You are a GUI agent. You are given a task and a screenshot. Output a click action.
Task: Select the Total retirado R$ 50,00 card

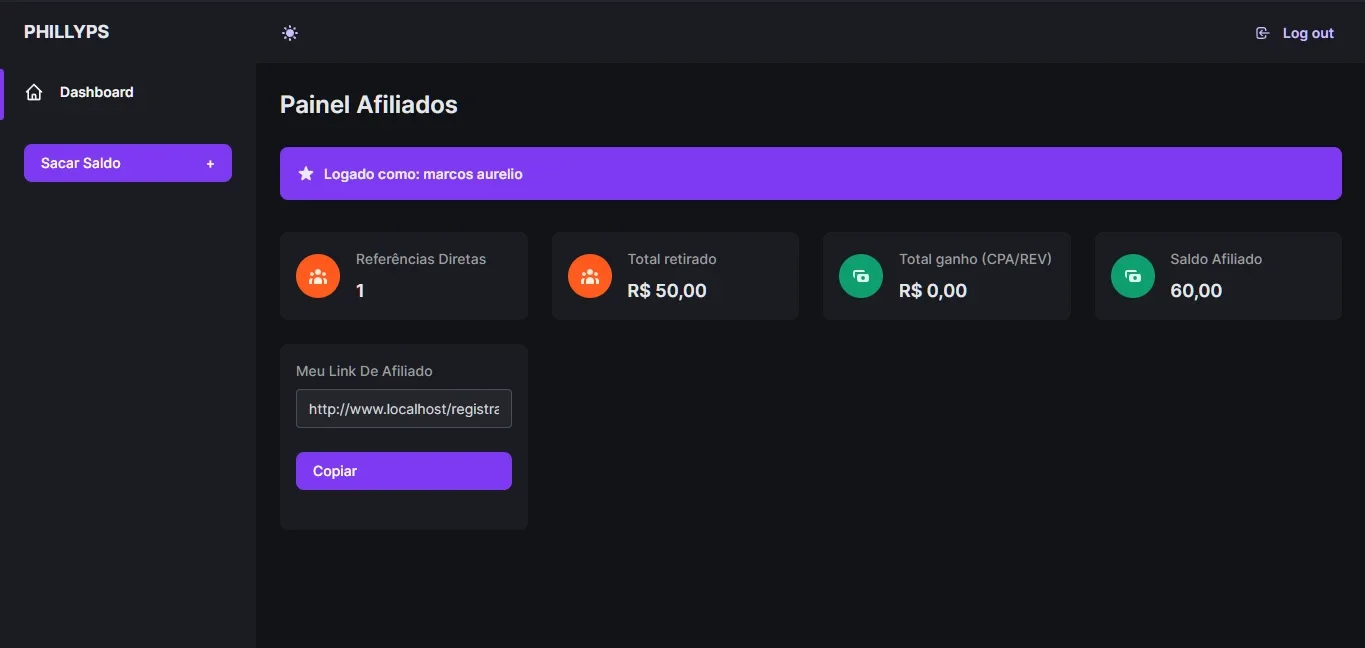point(675,276)
